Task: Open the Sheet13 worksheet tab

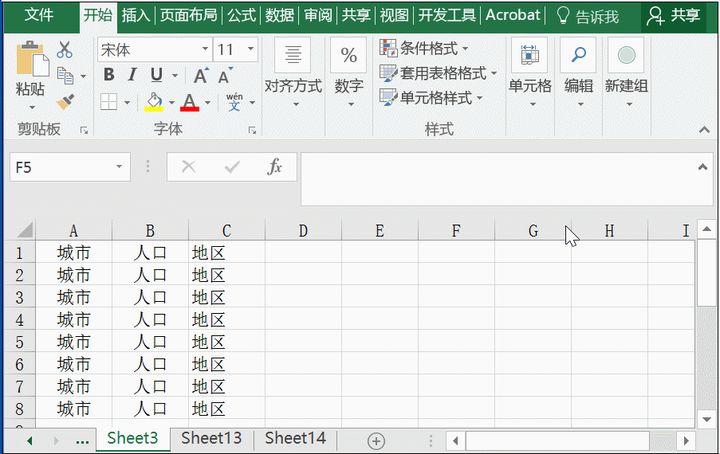Action: coord(211,438)
